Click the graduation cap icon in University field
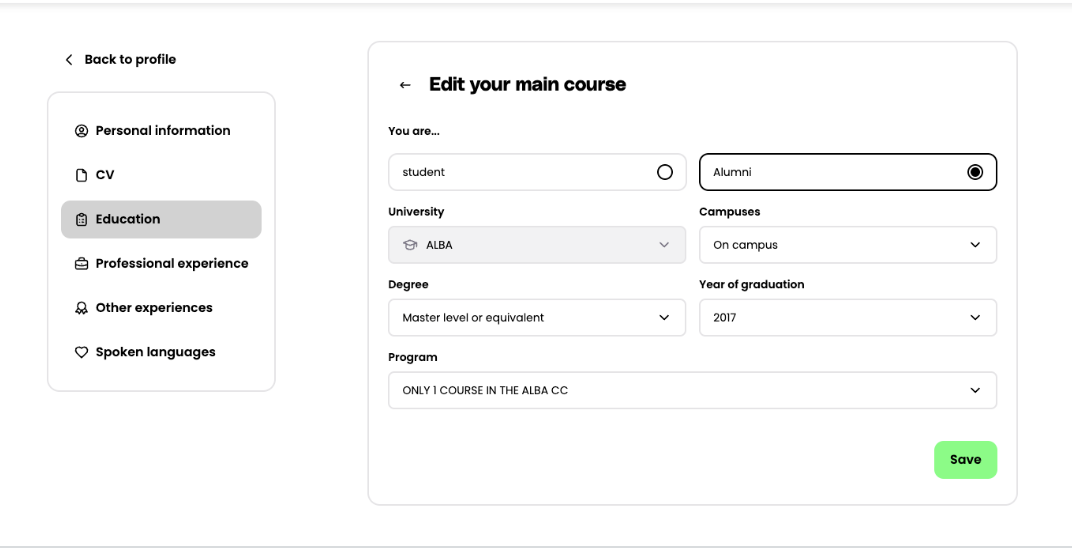 click(410, 245)
